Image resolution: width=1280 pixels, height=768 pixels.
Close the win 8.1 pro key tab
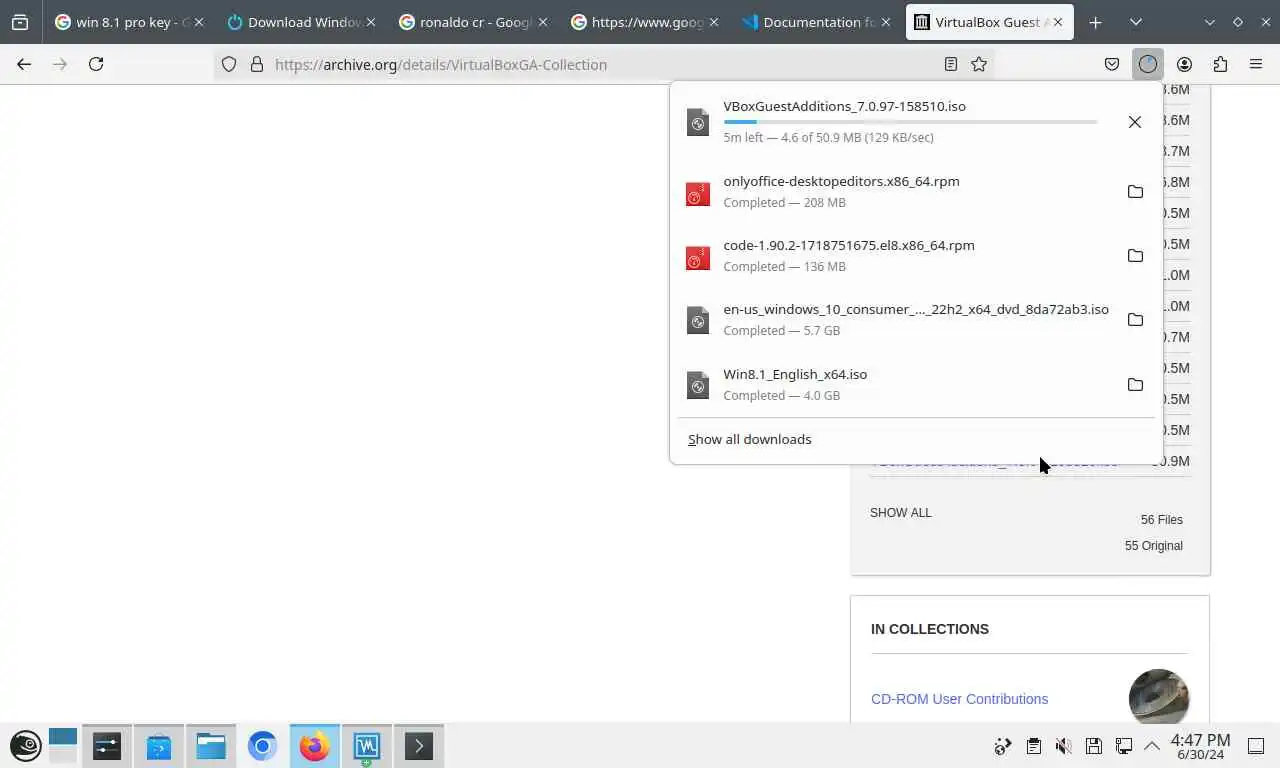[198, 22]
